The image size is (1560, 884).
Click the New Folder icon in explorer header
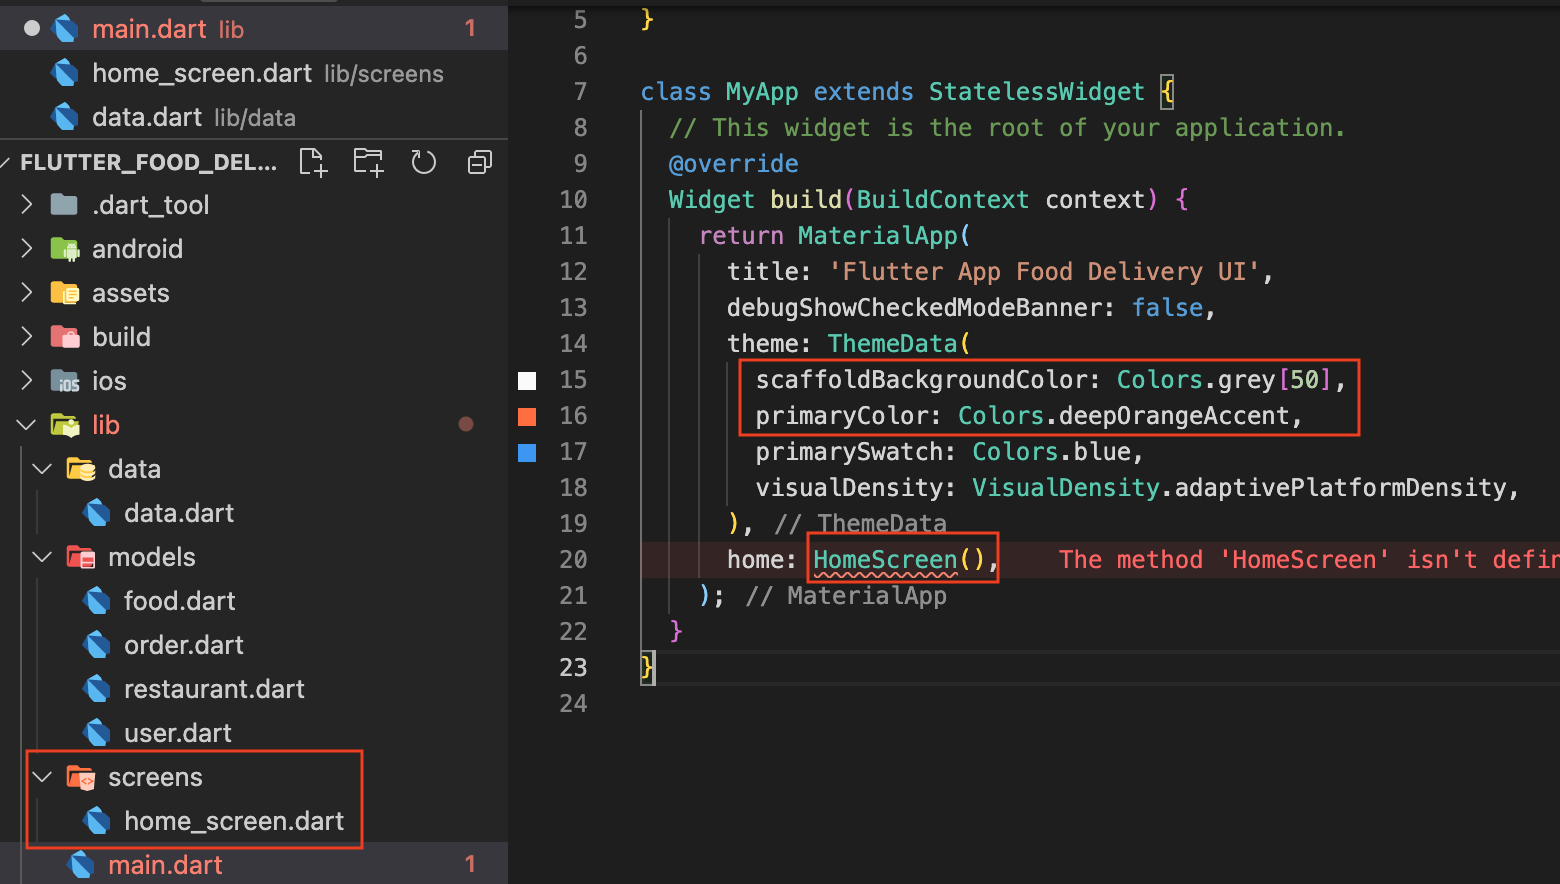pos(368,162)
